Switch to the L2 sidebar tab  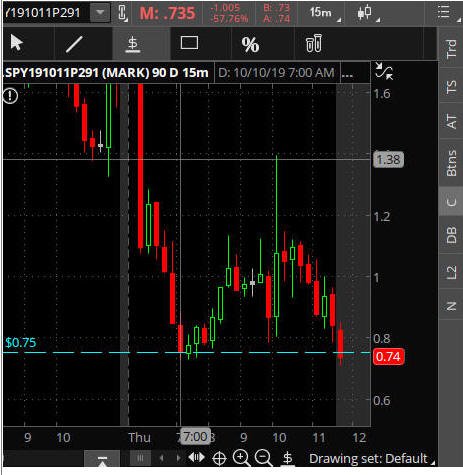(451, 272)
